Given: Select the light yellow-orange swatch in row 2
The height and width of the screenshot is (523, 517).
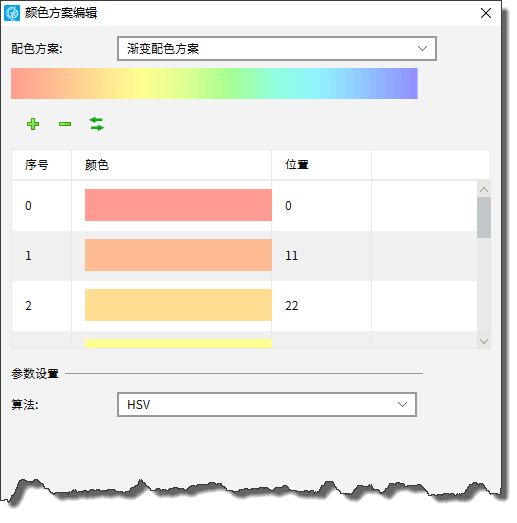Looking at the screenshot, I should 178,305.
